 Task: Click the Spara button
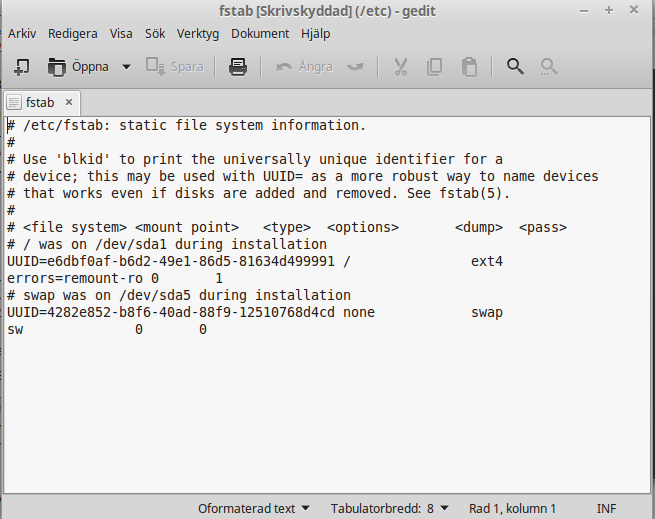(175, 67)
